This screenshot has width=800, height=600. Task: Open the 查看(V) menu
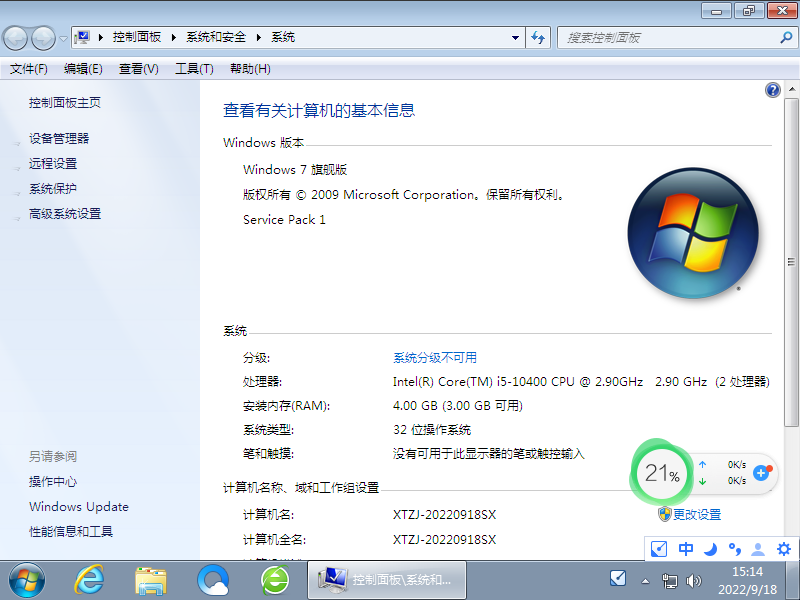coord(139,69)
